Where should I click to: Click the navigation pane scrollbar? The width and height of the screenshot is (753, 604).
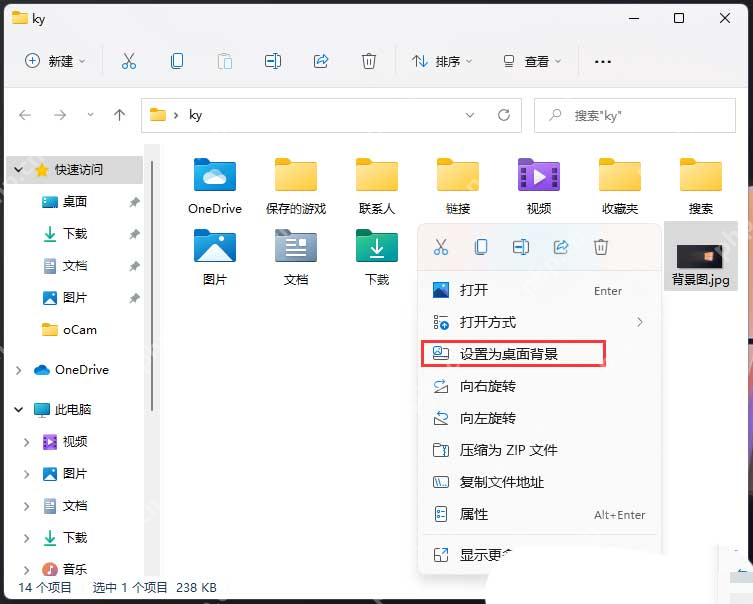pos(152,286)
